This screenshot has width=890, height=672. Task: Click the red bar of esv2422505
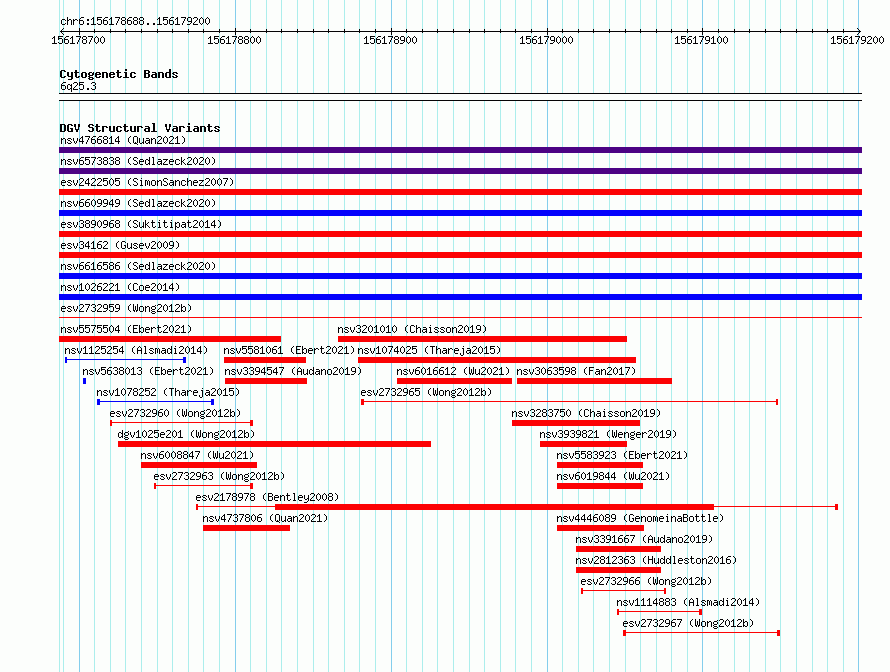tap(460, 192)
